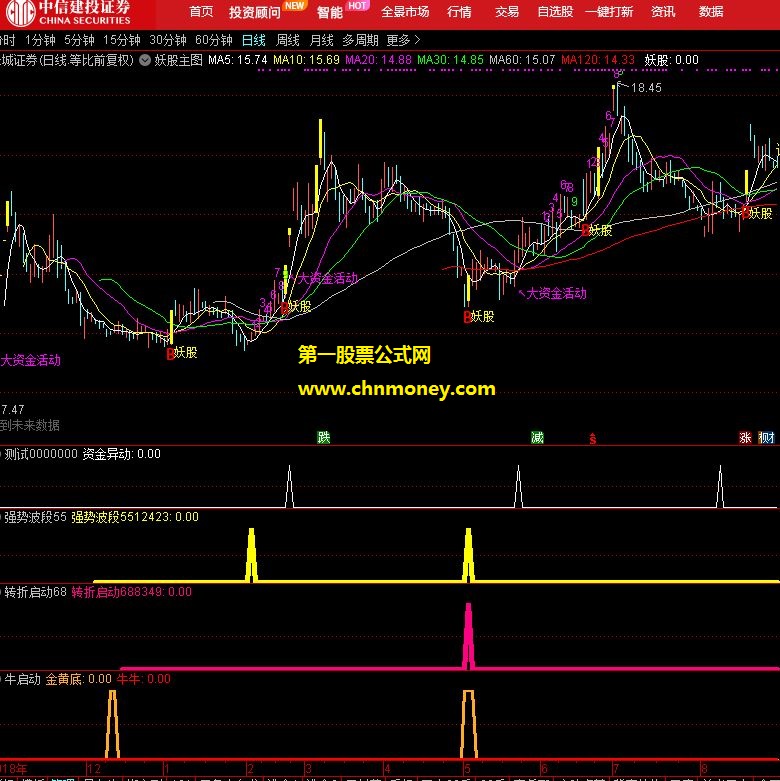Click the B妖股 signal near 12 in June
Viewport: 780px width, 781px height.
(x=597, y=230)
